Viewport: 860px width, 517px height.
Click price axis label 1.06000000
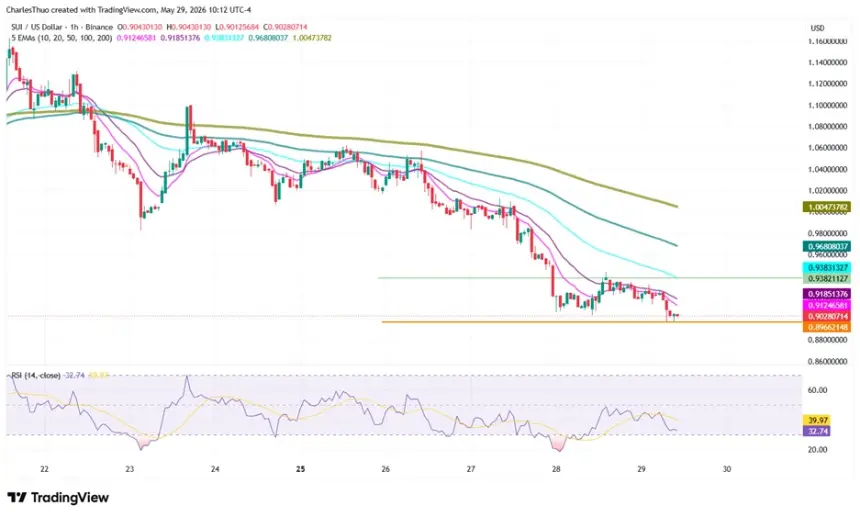click(x=828, y=148)
